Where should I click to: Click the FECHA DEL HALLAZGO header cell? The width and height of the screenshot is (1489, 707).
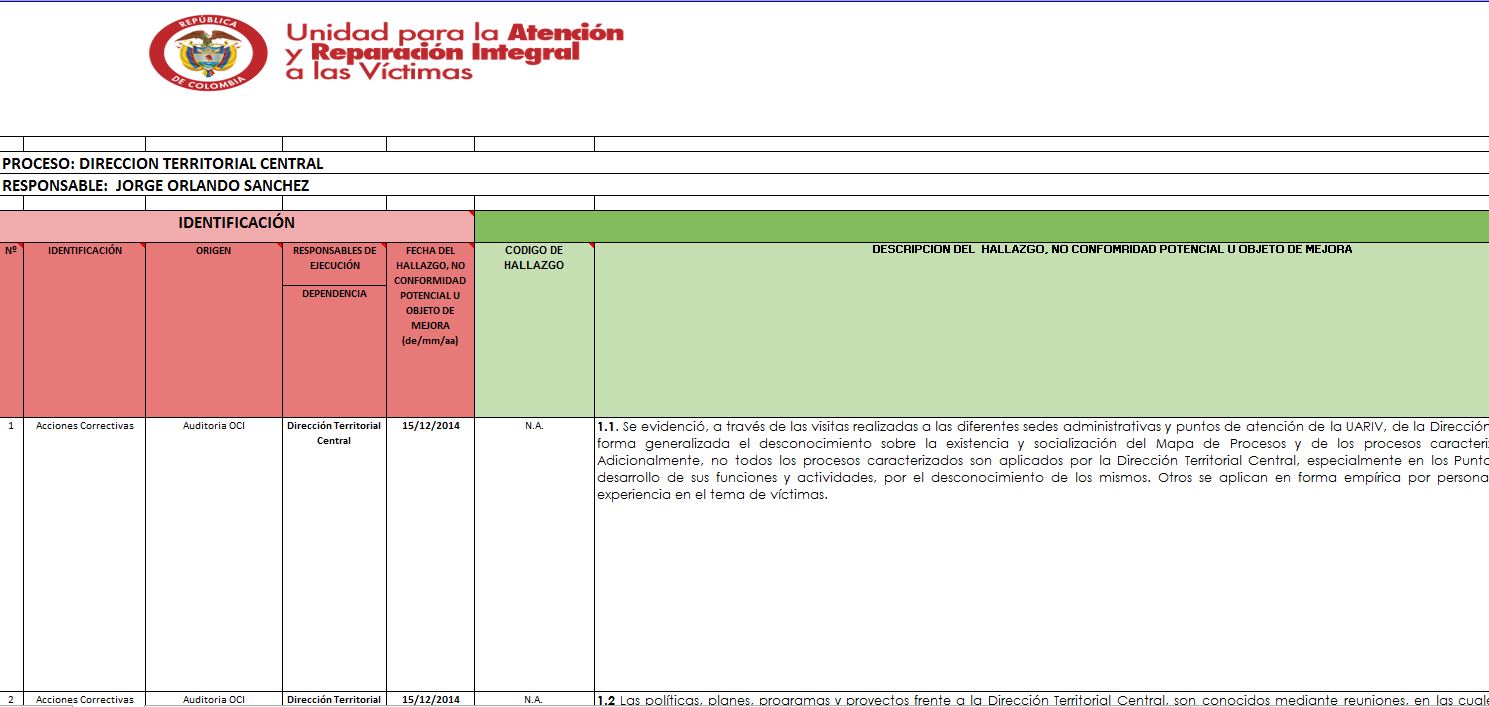point(430,329)
